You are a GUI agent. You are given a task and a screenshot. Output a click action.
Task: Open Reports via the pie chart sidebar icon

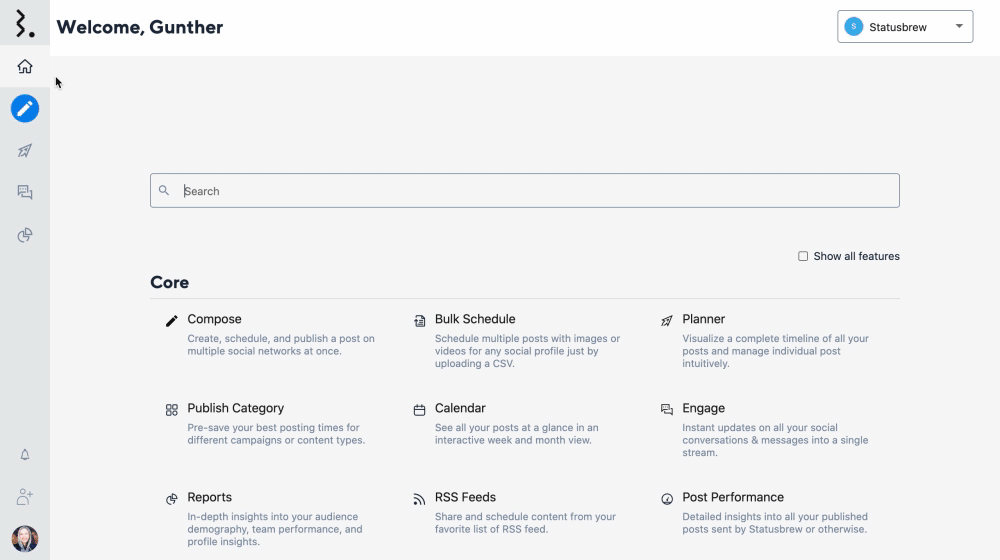pos(25,235)
